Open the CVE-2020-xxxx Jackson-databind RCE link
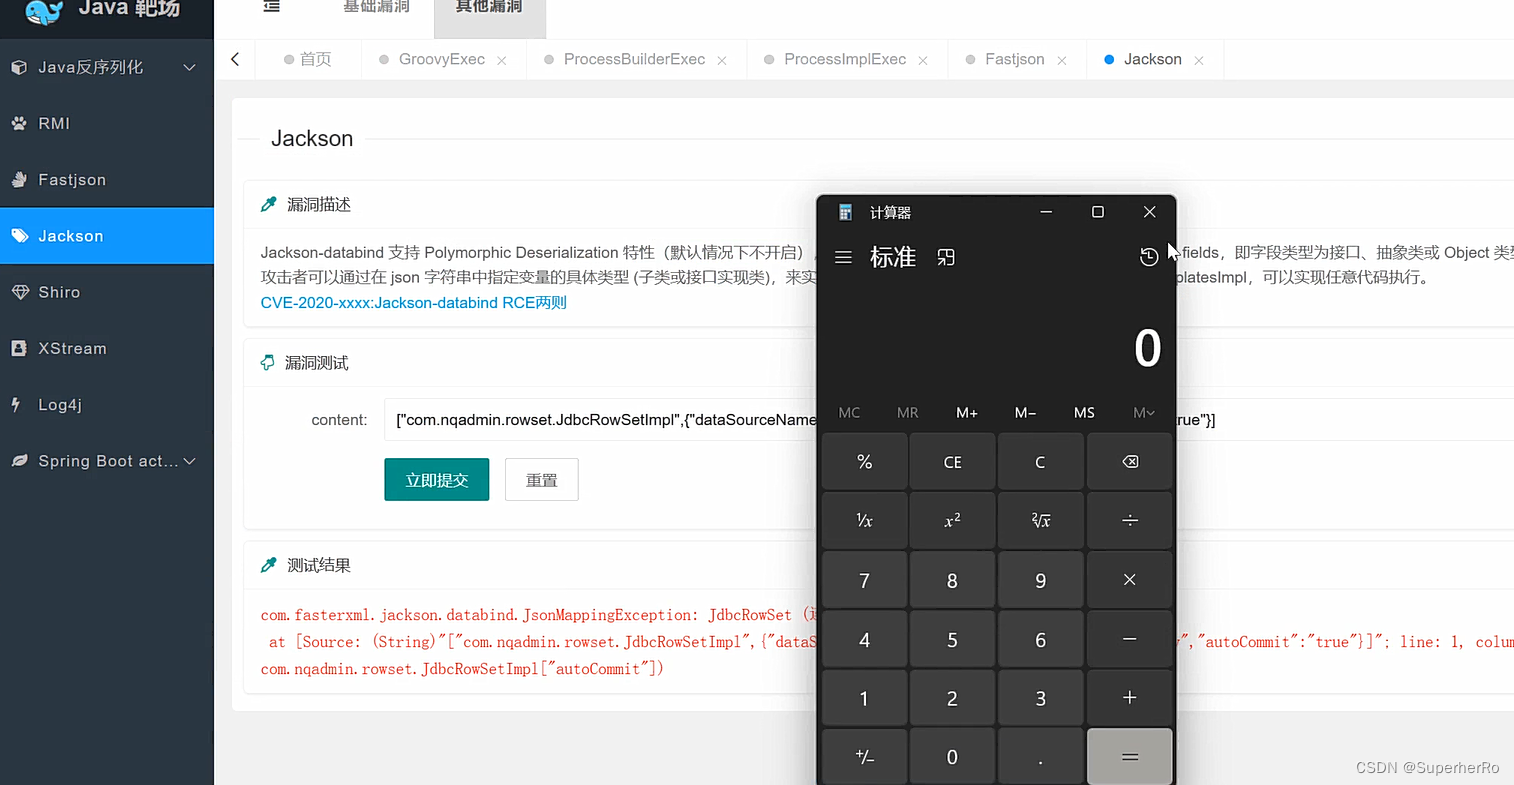The width and height of the screenshot is (1514, 785). [413, 302]
